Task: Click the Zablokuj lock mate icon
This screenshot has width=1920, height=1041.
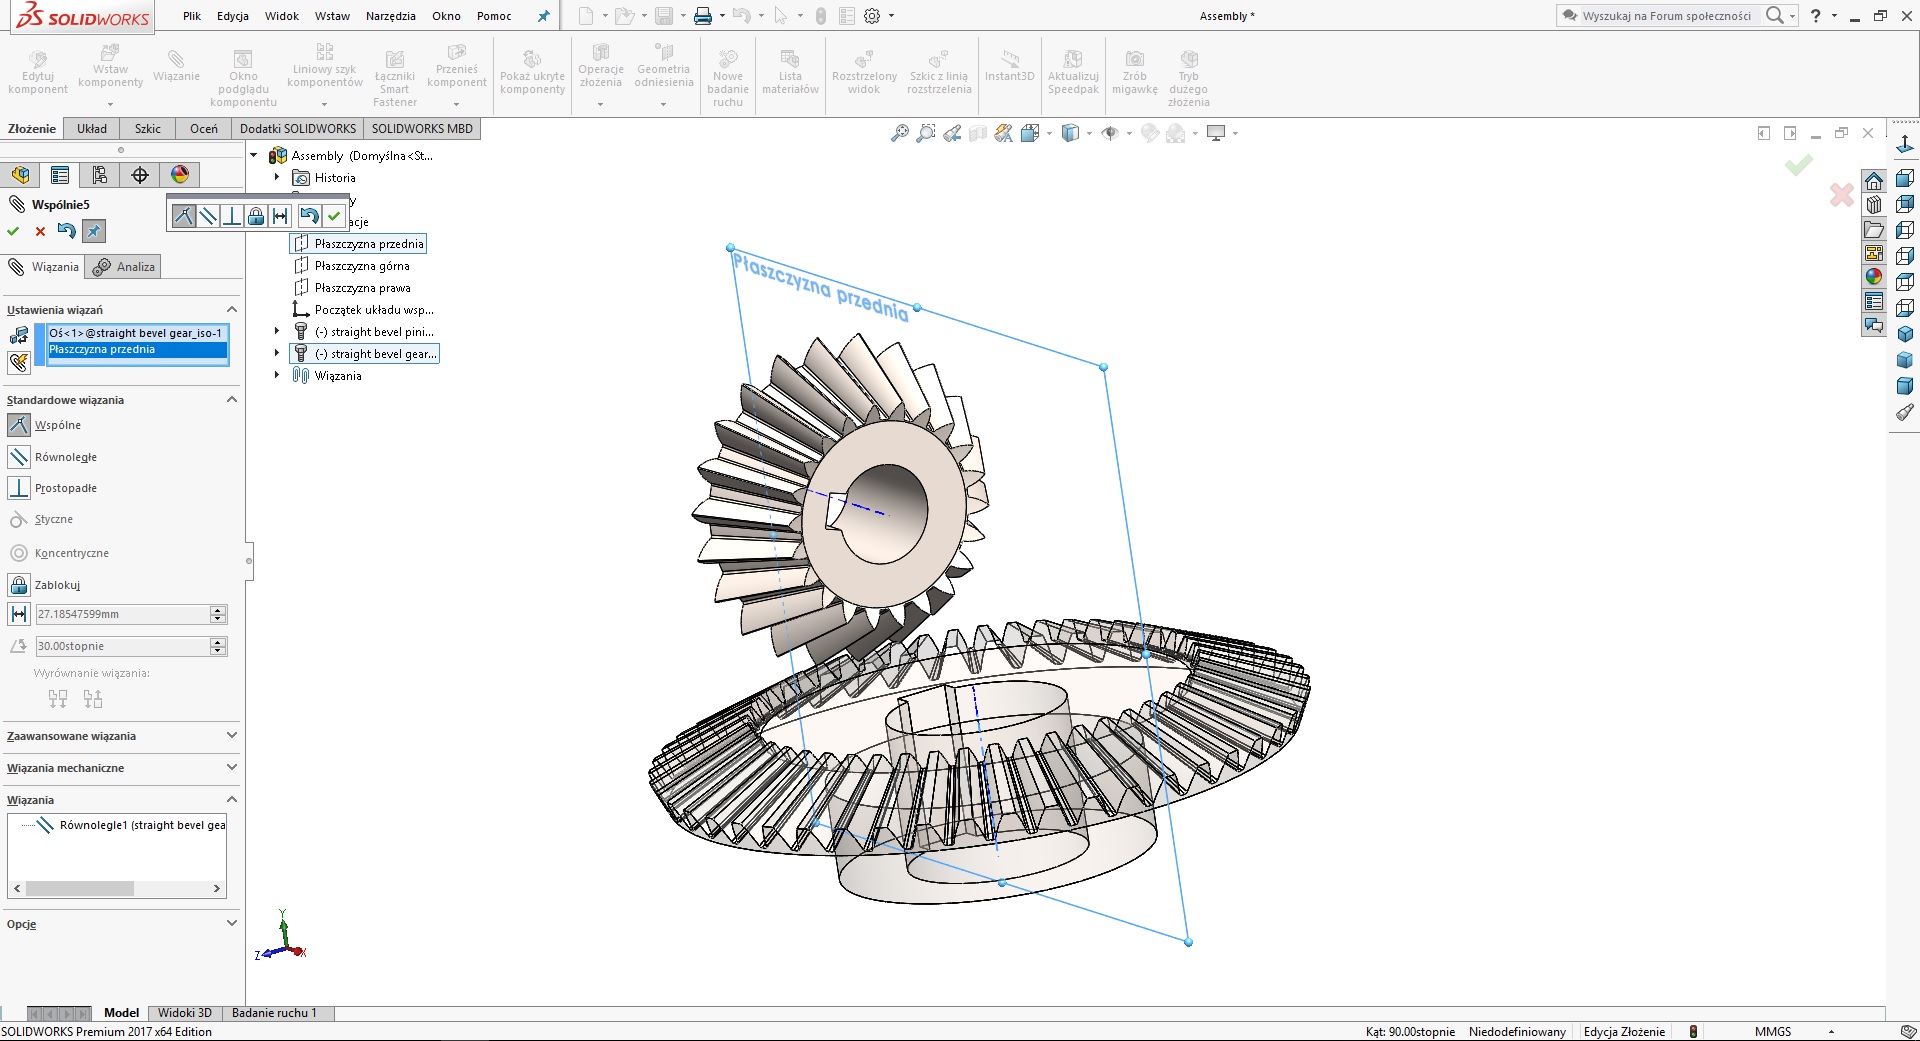Action: (x=19, y=585)
